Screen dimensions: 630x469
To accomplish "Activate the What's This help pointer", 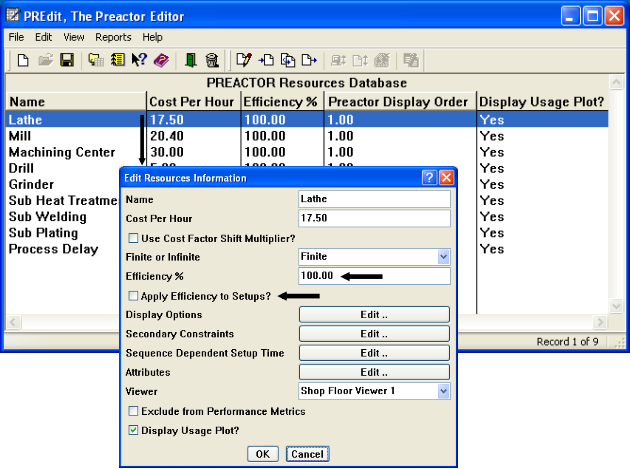I will point(139,60).
